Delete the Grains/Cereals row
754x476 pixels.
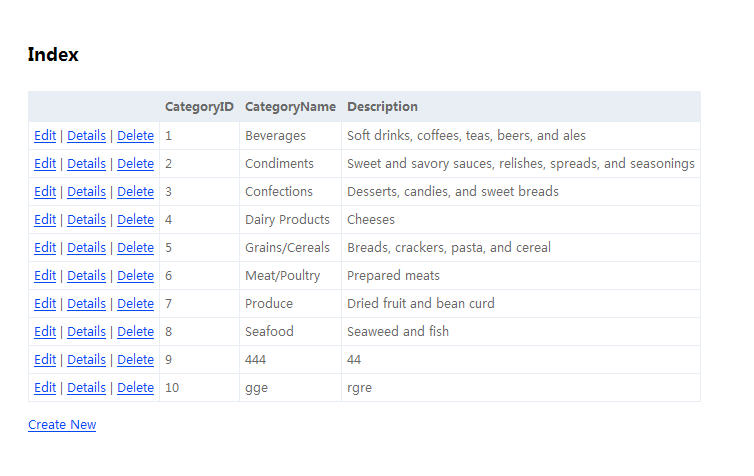135,248
